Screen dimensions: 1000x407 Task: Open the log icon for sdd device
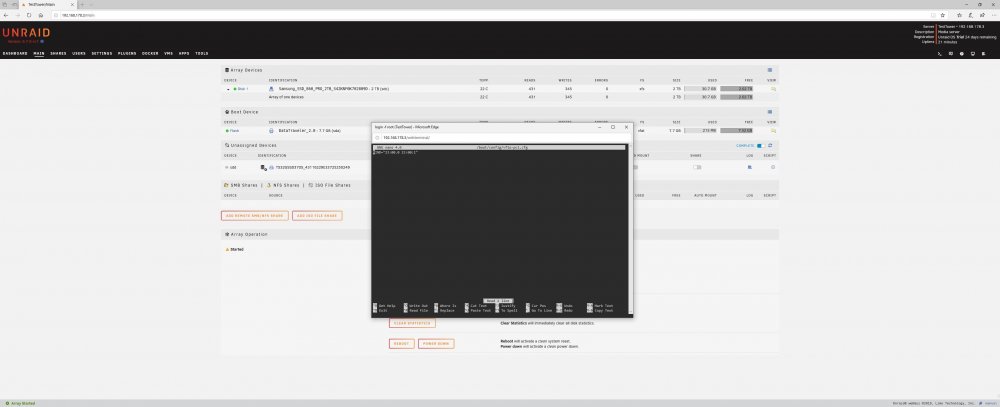(x=749, y=167)
